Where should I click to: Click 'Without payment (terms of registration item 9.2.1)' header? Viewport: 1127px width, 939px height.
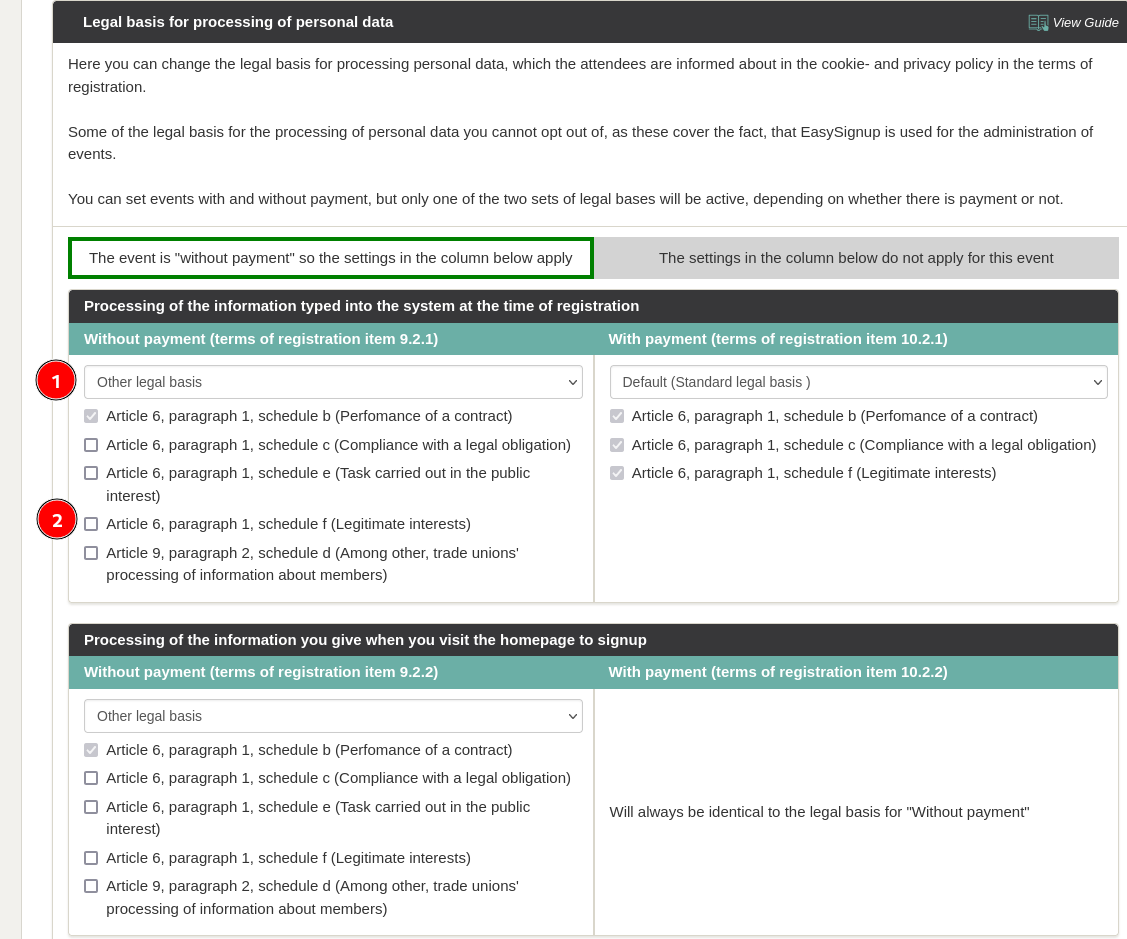(261, 339)
